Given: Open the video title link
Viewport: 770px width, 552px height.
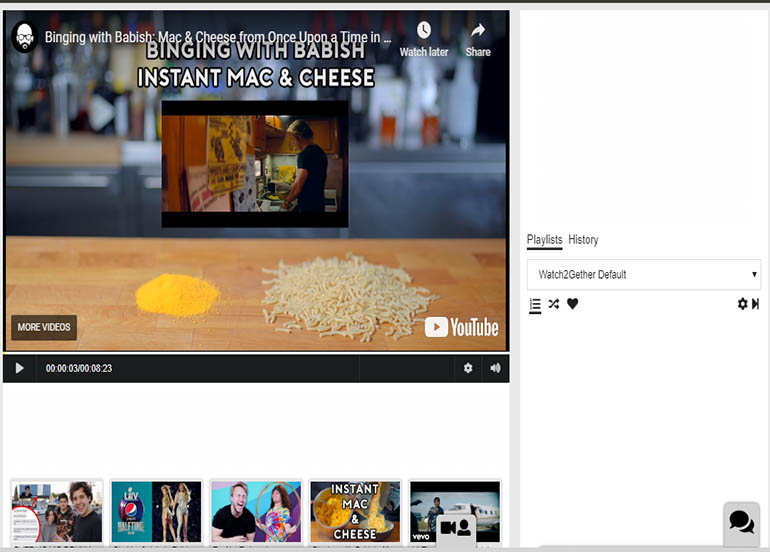Looking at the screenshot, I should tap(218, 37).
